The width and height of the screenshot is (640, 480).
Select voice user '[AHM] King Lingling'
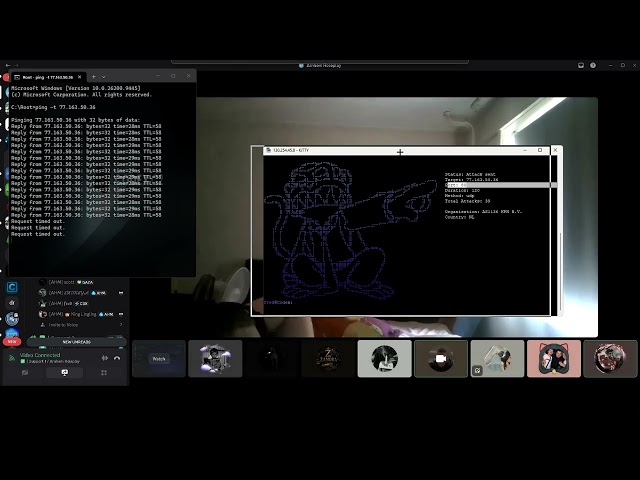82,314
